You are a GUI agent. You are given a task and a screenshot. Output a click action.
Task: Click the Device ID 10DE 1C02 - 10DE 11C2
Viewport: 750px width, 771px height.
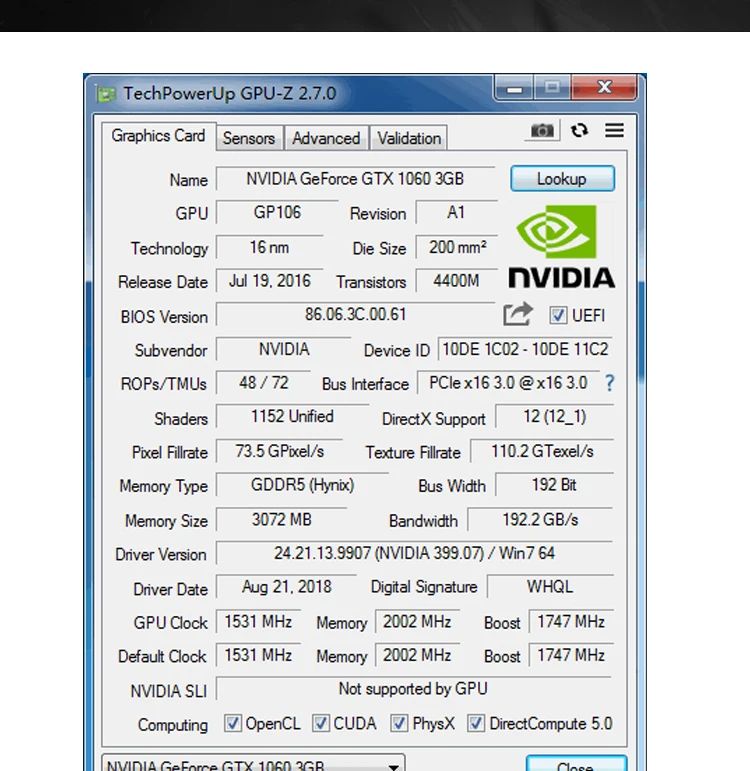pyautogui.click(x=525, y=349)
